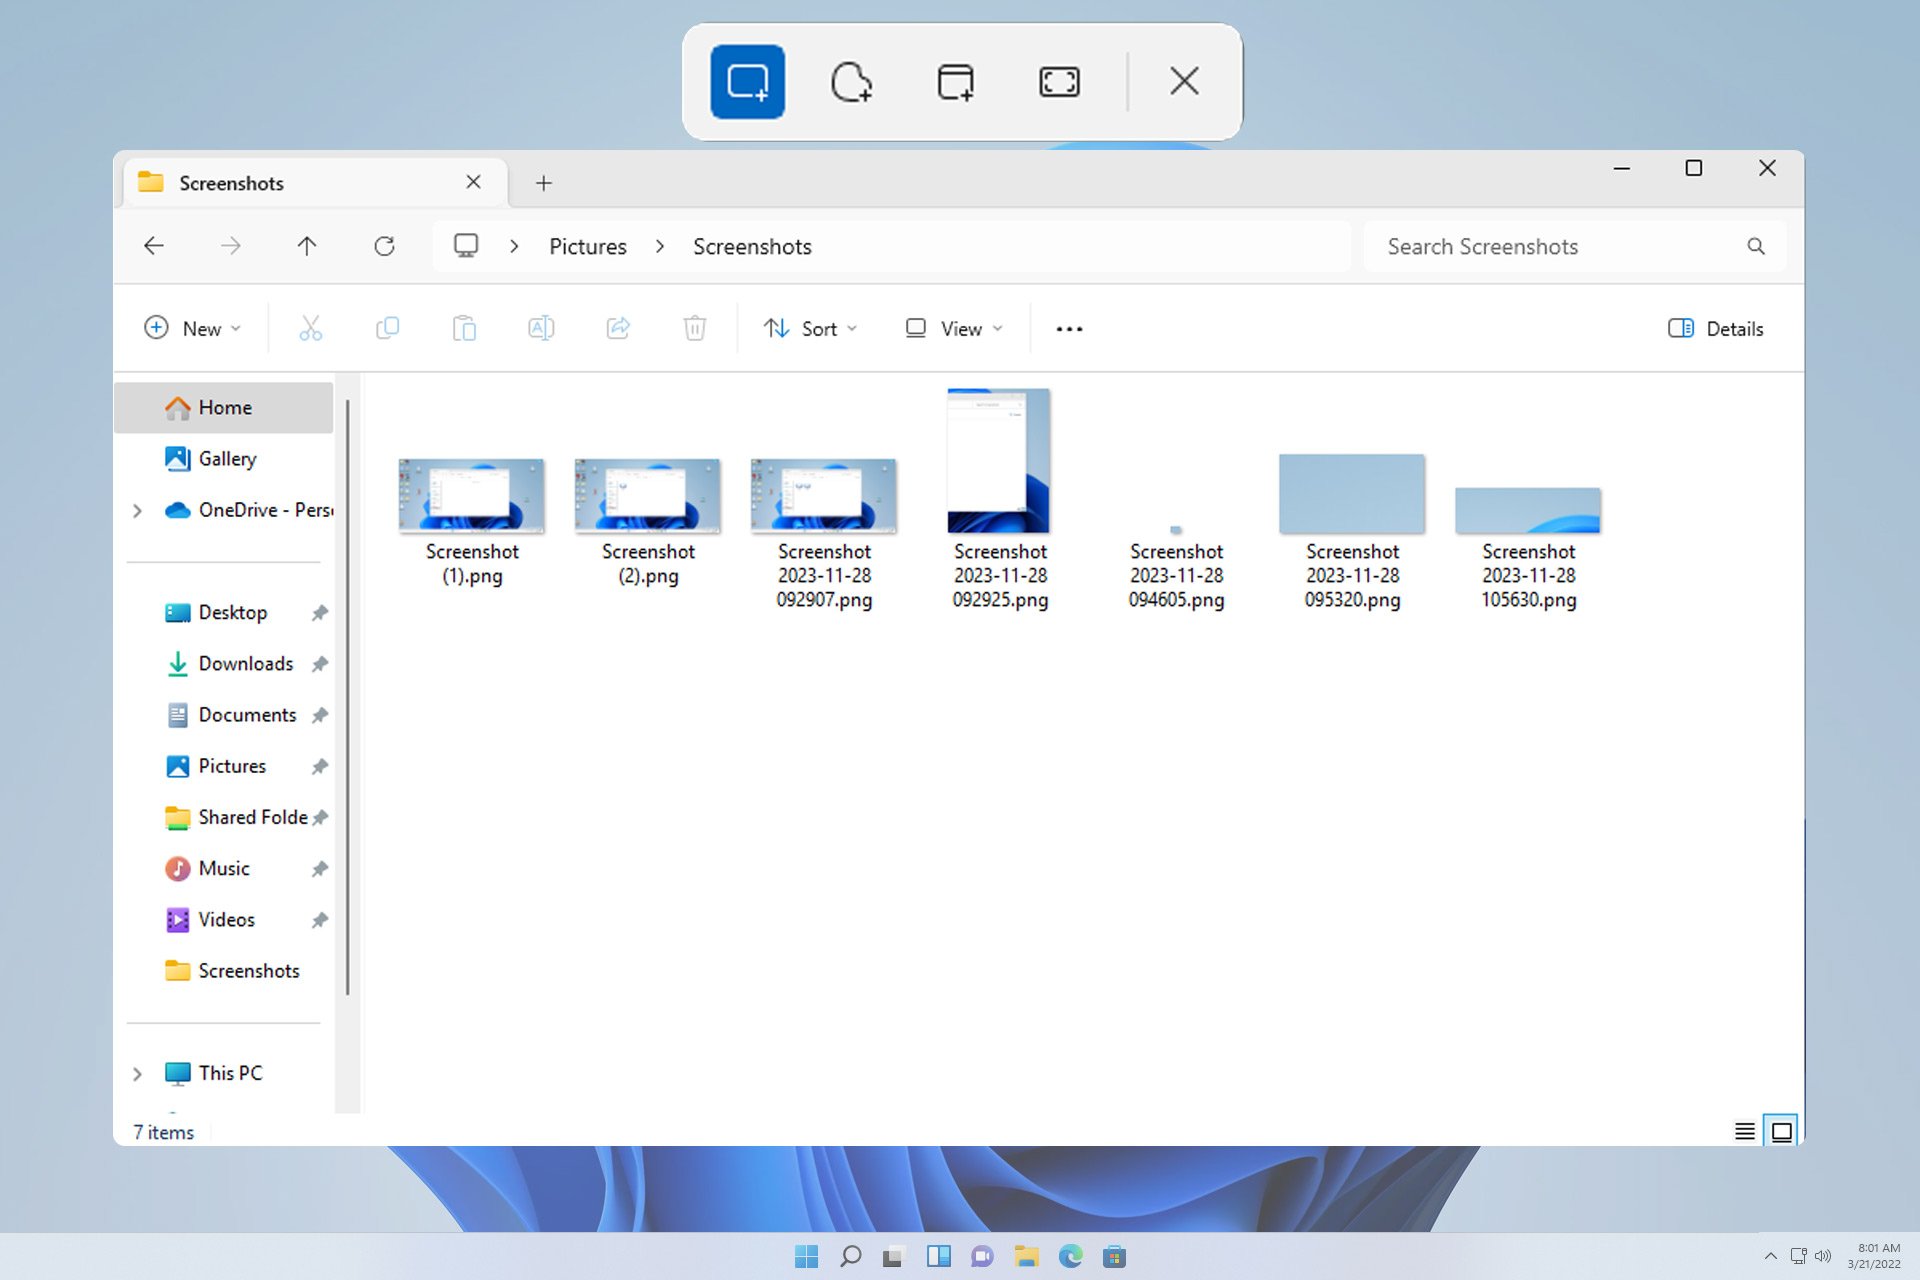This screenshot has width=1920, height=1280.
Task: Select Rectangle snip mode in snipping toolbar
Action: [x=747, y=81]
